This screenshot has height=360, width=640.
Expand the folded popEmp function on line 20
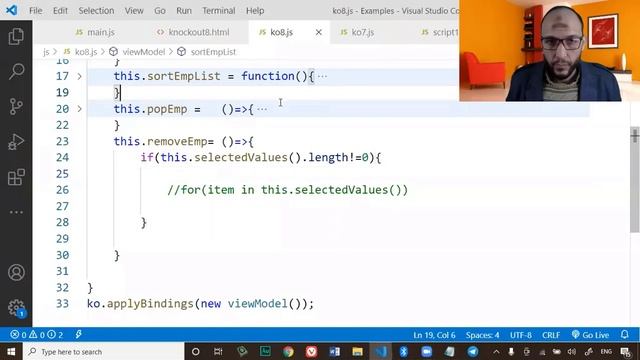80,109
